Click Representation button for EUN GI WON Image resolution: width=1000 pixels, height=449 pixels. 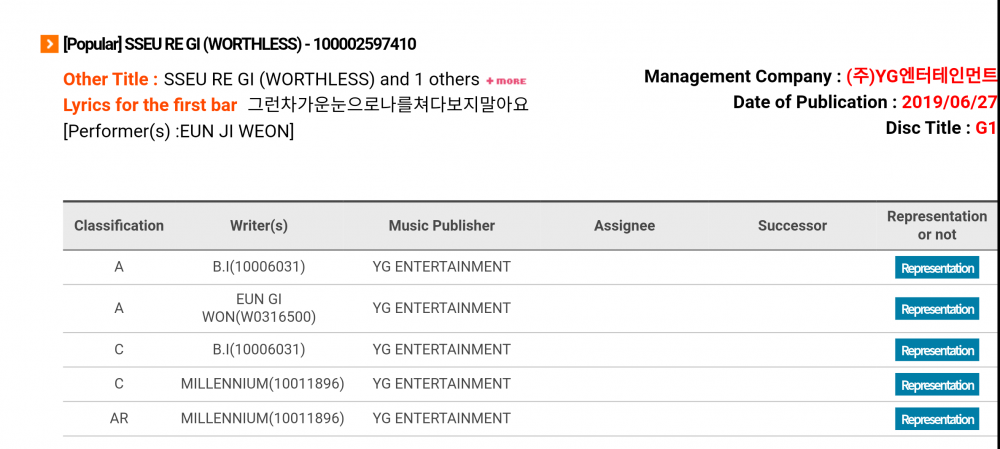tap(937, 309)
